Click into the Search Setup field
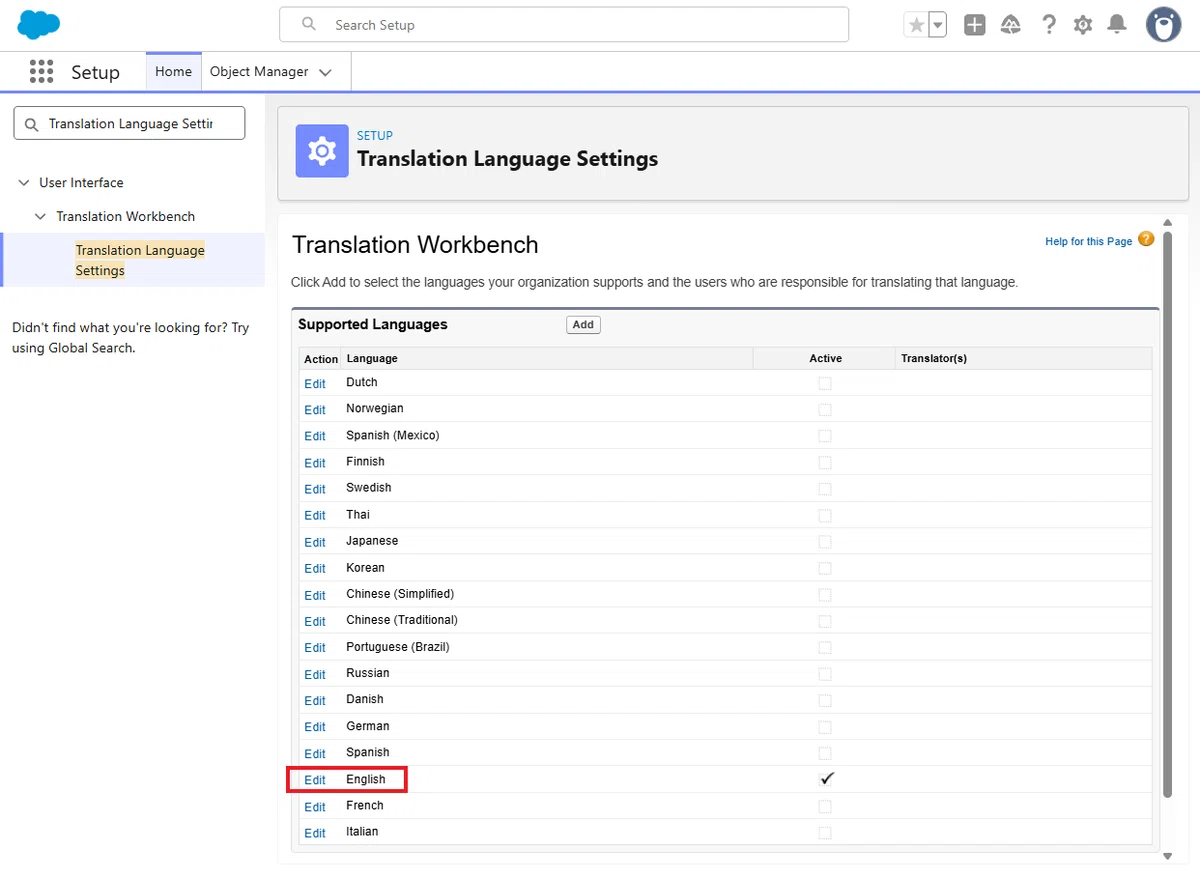Image resolution: width=1200 pixels, height=871 pixels. [564, 25]
